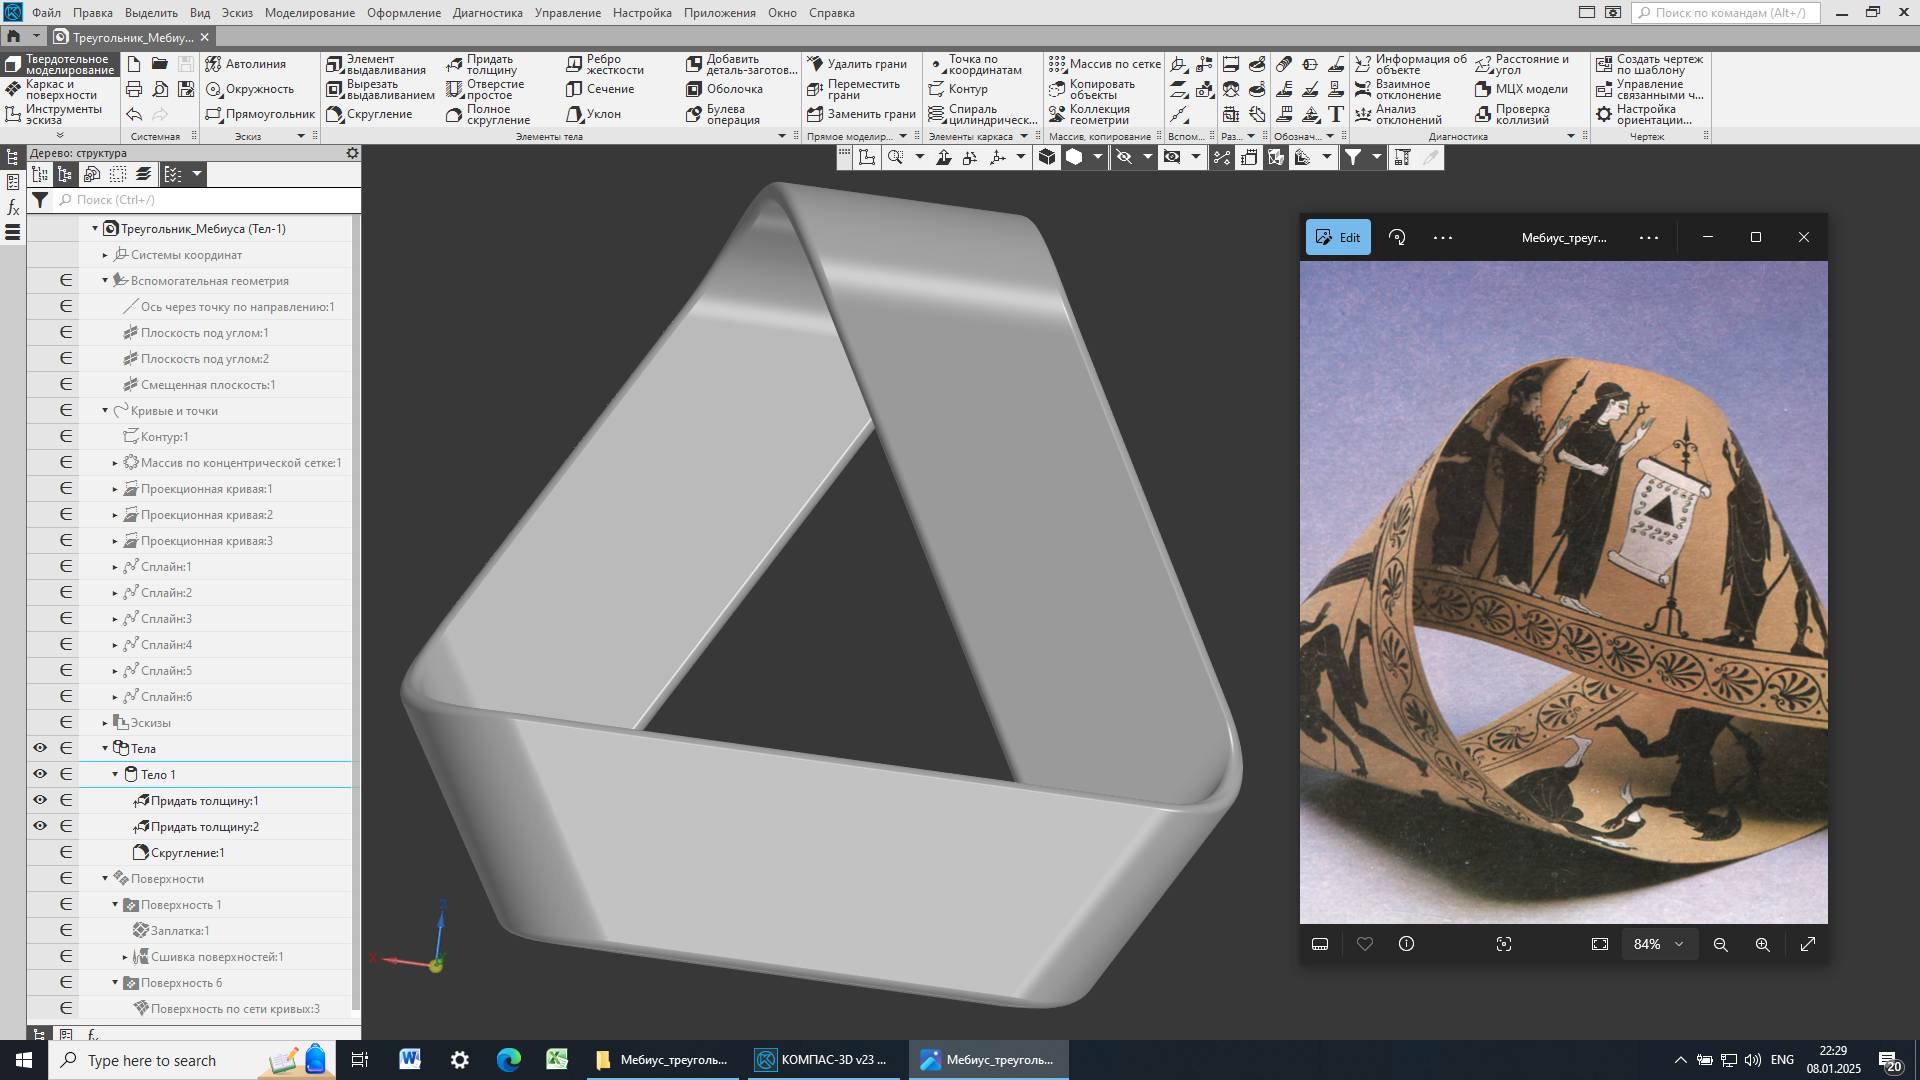1920x1080 pixels.
Task: Collapse Вспомогательная геометрия node
Action: 105,281
